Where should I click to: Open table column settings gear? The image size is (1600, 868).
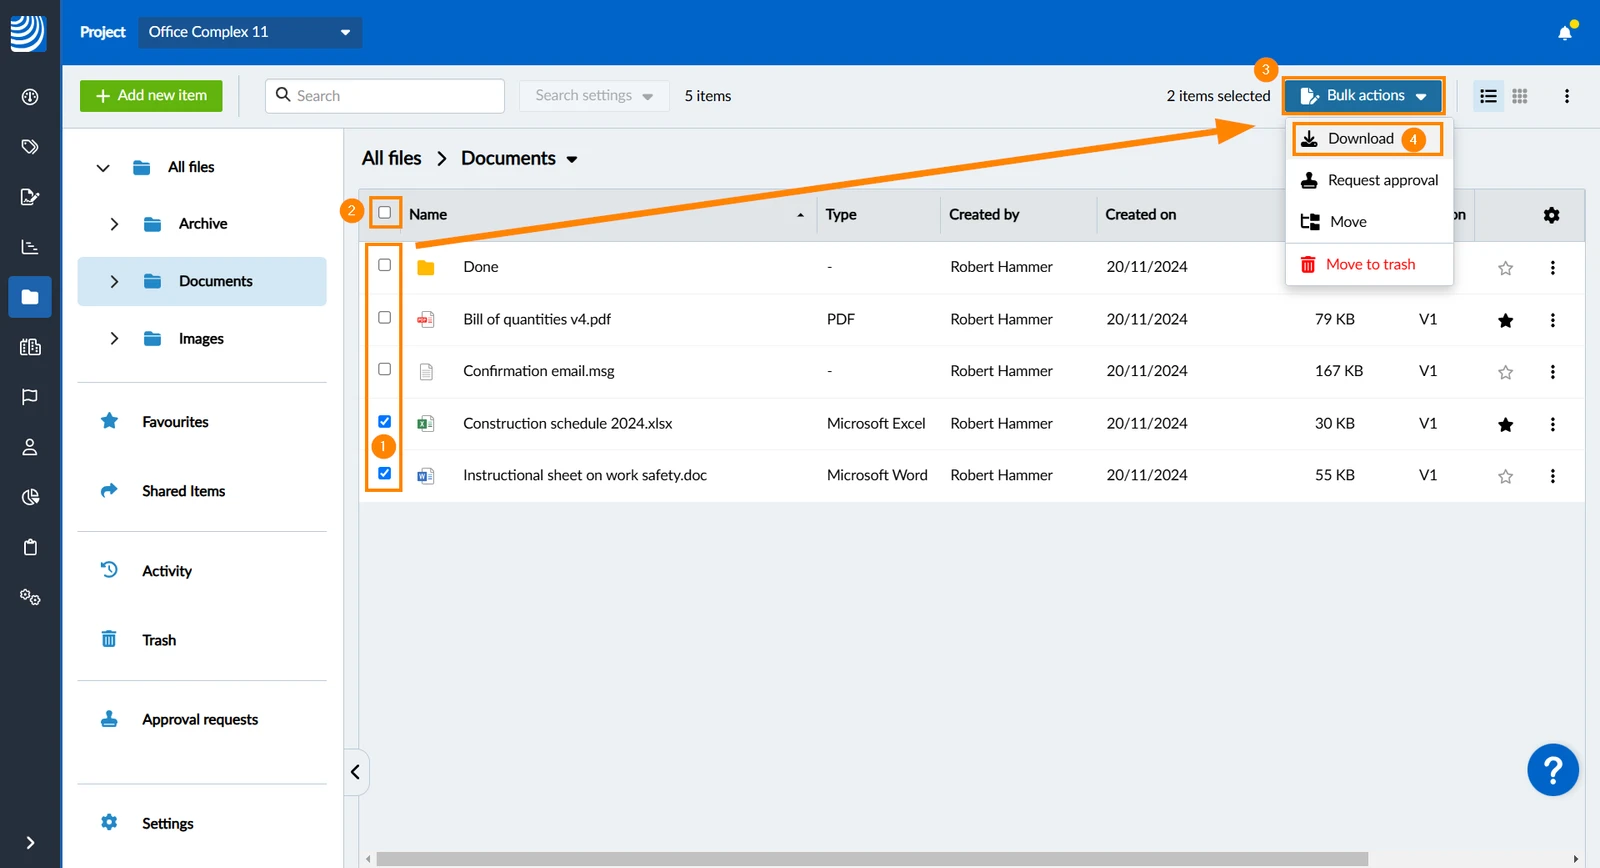1551,215
